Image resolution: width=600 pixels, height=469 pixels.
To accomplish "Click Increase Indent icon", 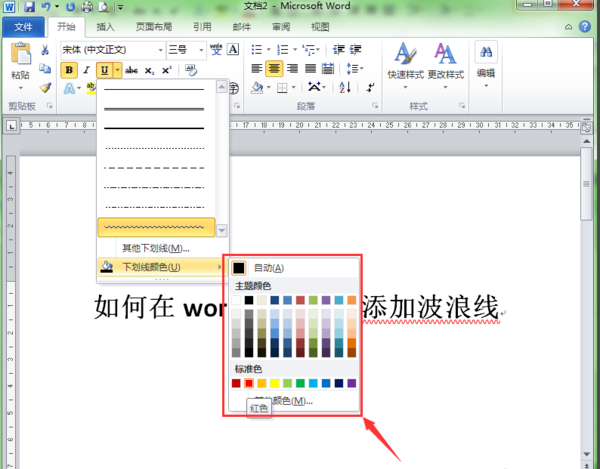I will pos(355,49).
